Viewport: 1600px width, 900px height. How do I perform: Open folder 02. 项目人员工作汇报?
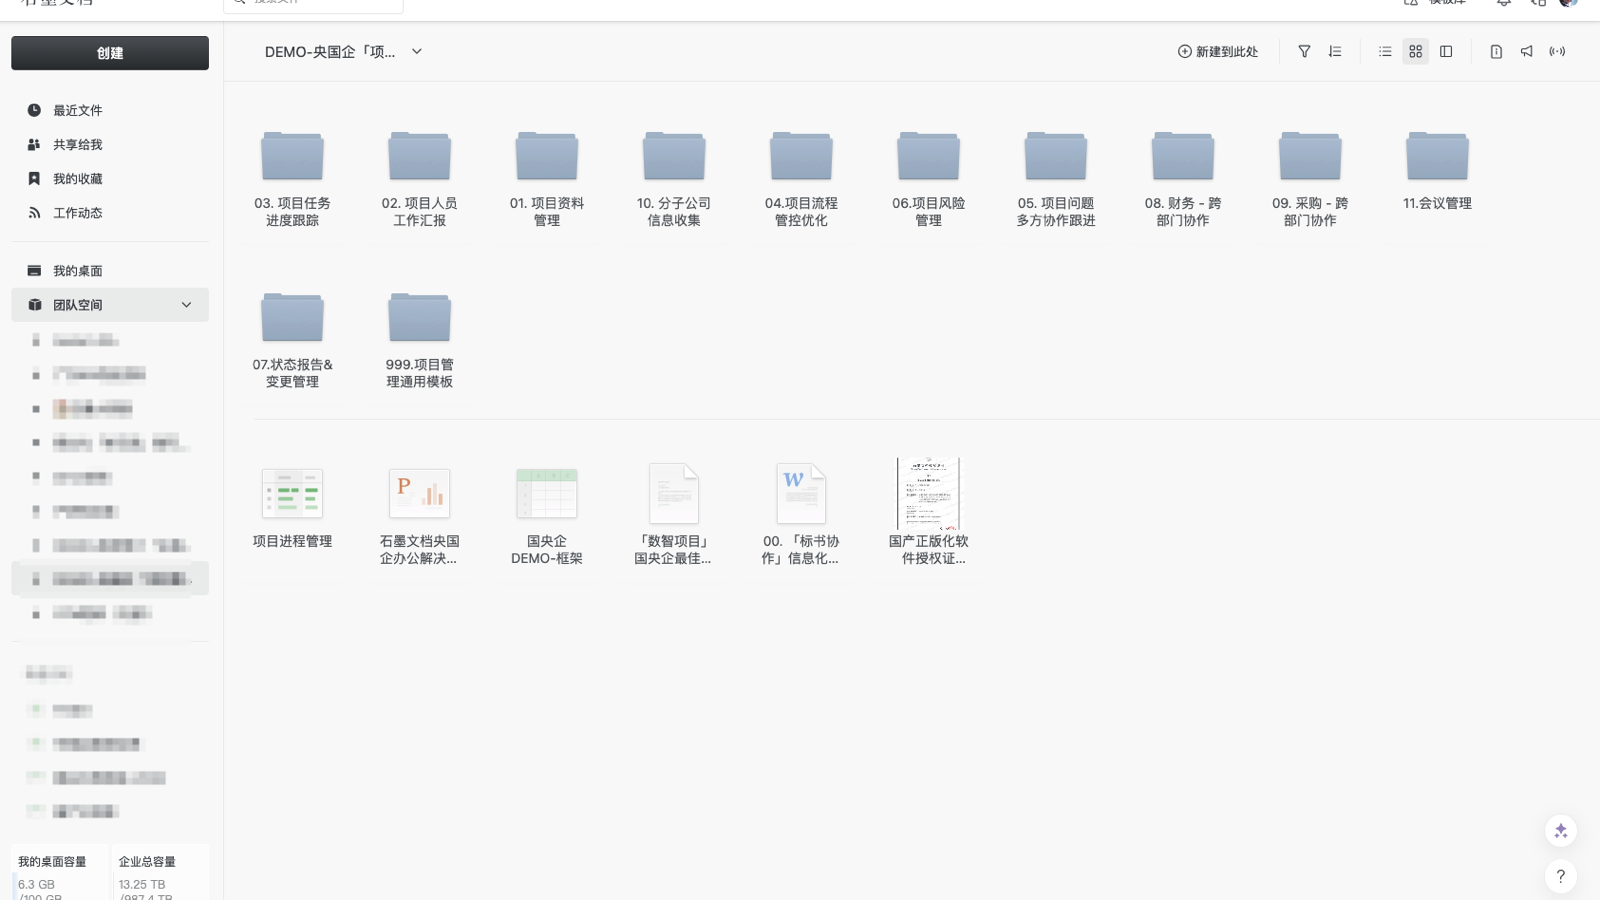tap(420, 179)
